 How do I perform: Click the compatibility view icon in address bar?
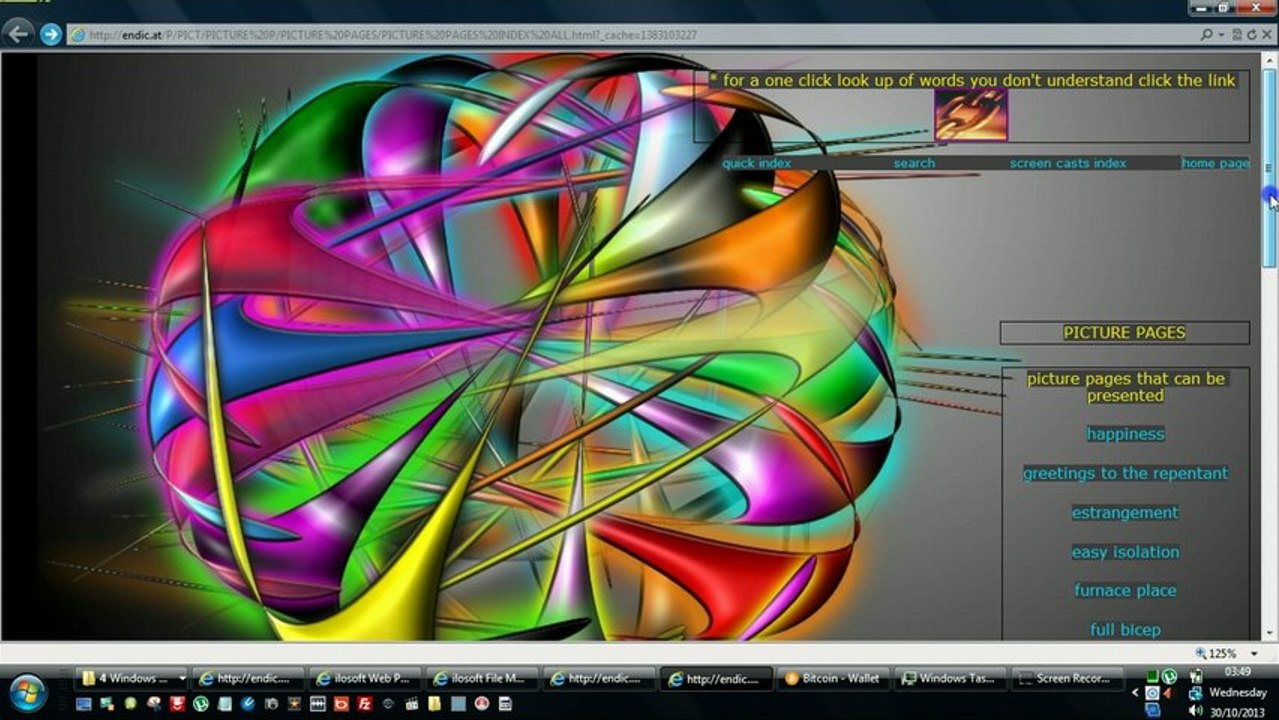coord(1237,35)
